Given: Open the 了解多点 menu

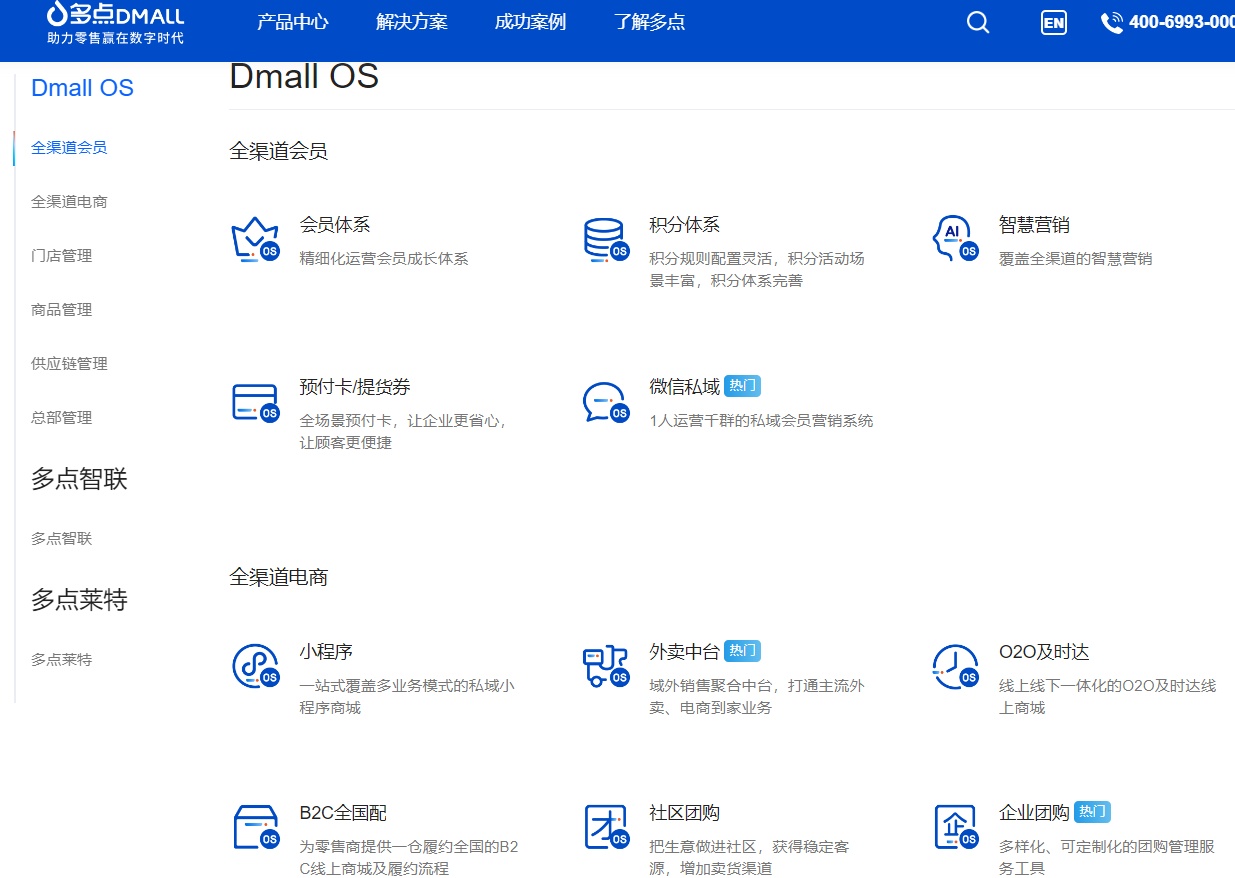Looking at the screenshot, I should click(649, 22).
